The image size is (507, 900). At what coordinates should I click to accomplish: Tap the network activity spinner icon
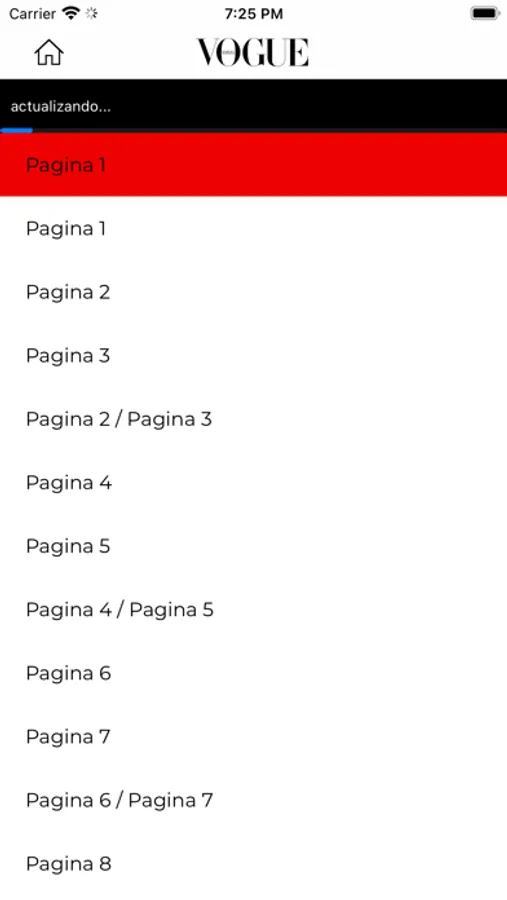pyautogui.click(x=91, y=14)
